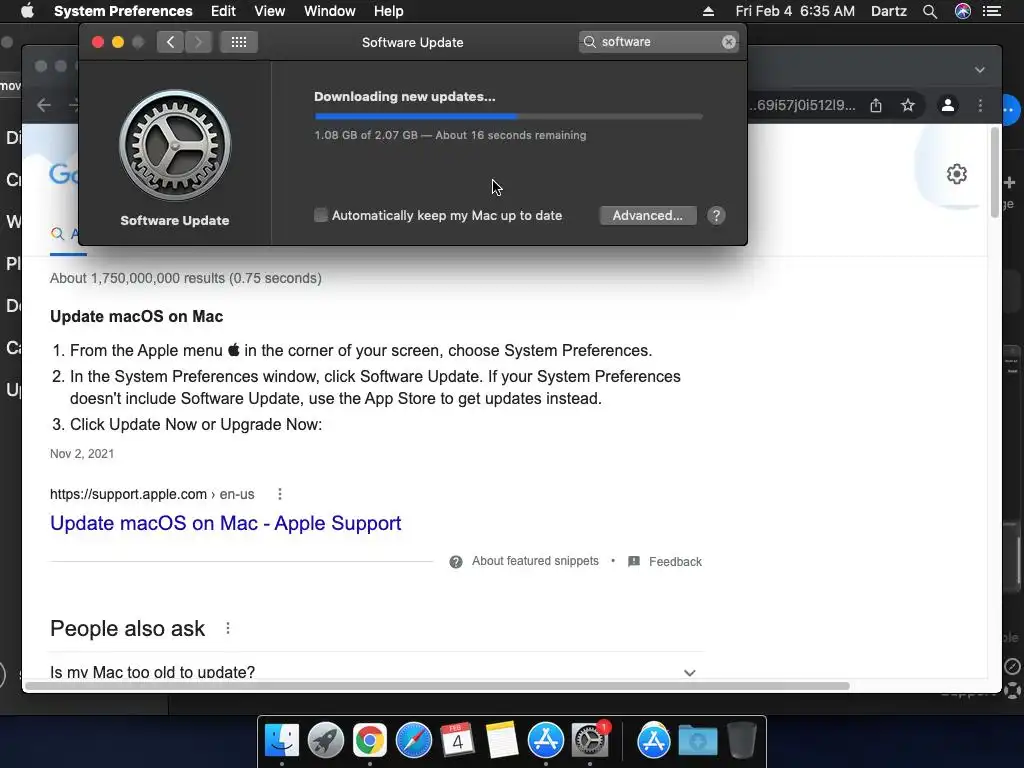Image resolution: width=1024 pixels, height=768 pixels.
Task: Open People also ask options dots
Action: (227, 628)
